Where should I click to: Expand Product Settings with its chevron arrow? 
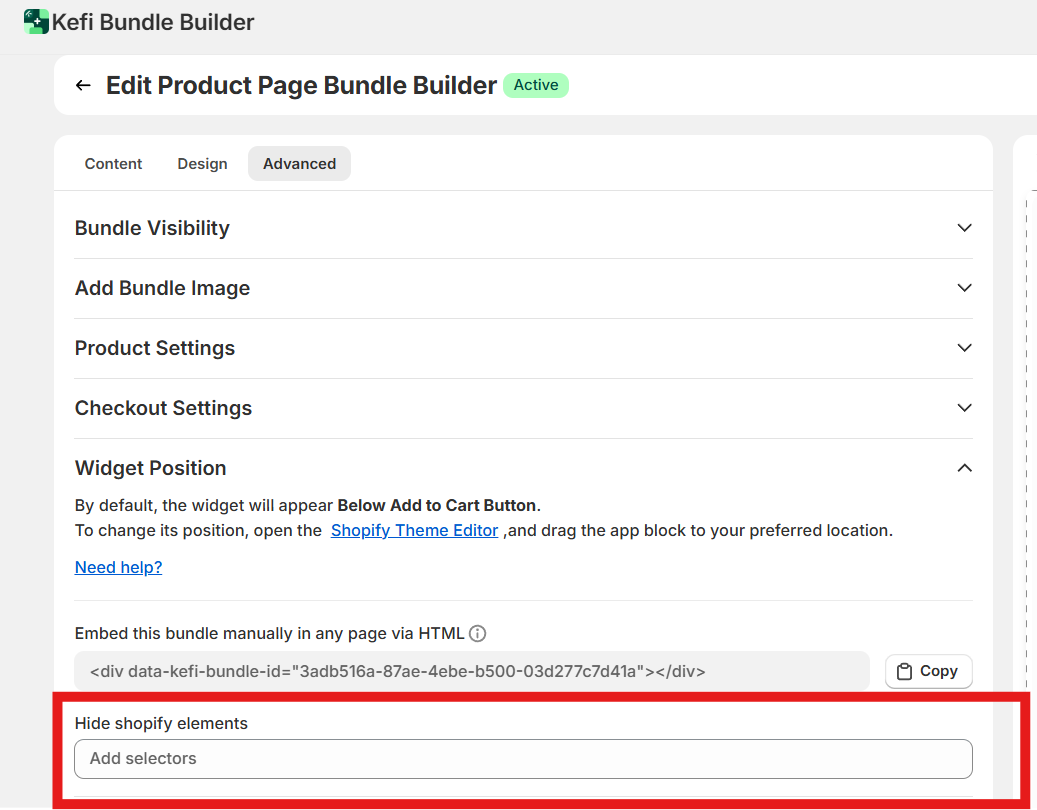point(964,348)
